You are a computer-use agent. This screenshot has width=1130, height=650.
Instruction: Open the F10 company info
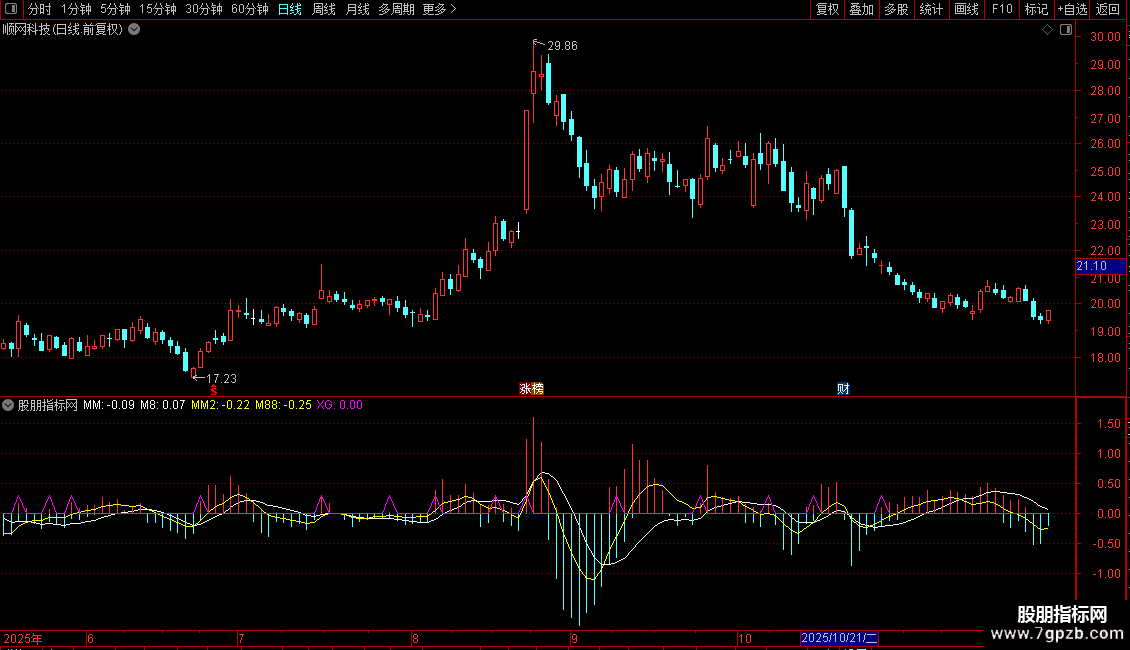click(1002, 9)
